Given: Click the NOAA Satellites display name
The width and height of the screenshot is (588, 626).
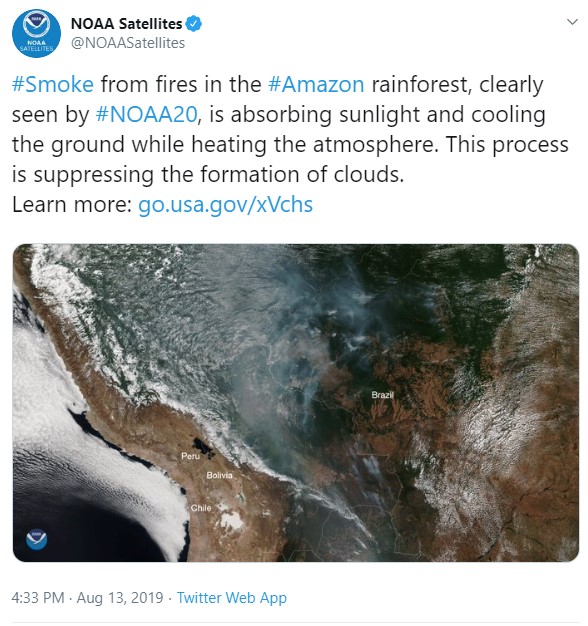Looking at the screenshot, I should pyautogui.click(x=126, y=24).
